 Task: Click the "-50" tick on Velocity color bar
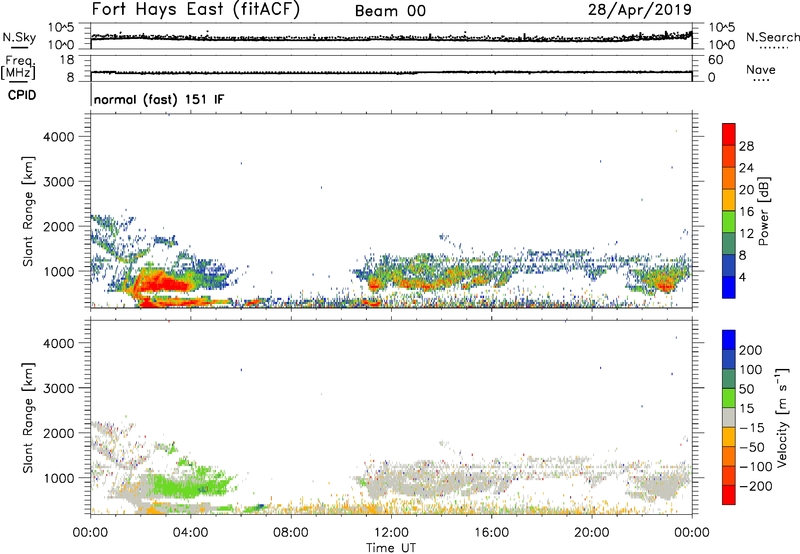[752, 447]
